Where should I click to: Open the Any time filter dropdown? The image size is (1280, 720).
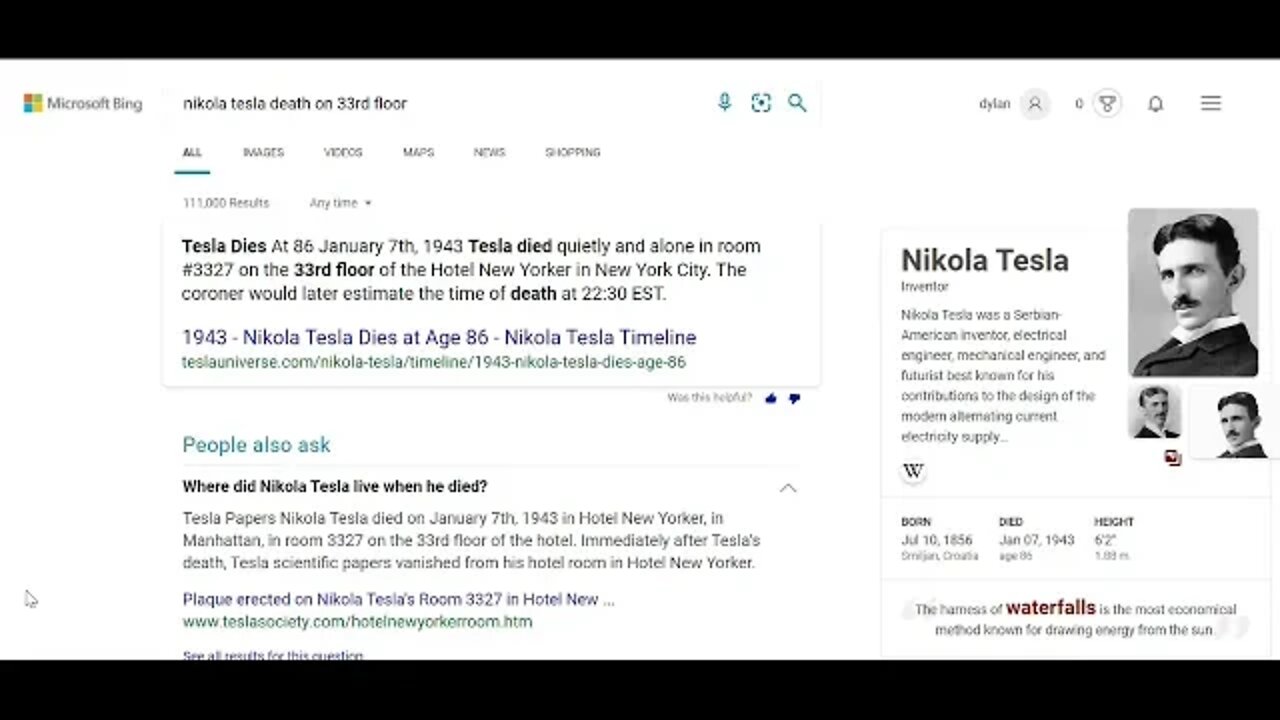click(x=340, y=203)
